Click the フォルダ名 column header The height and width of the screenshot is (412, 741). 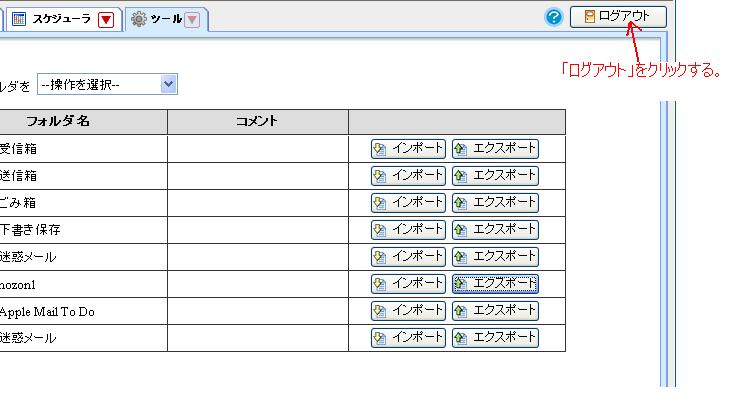coord(58,121)
